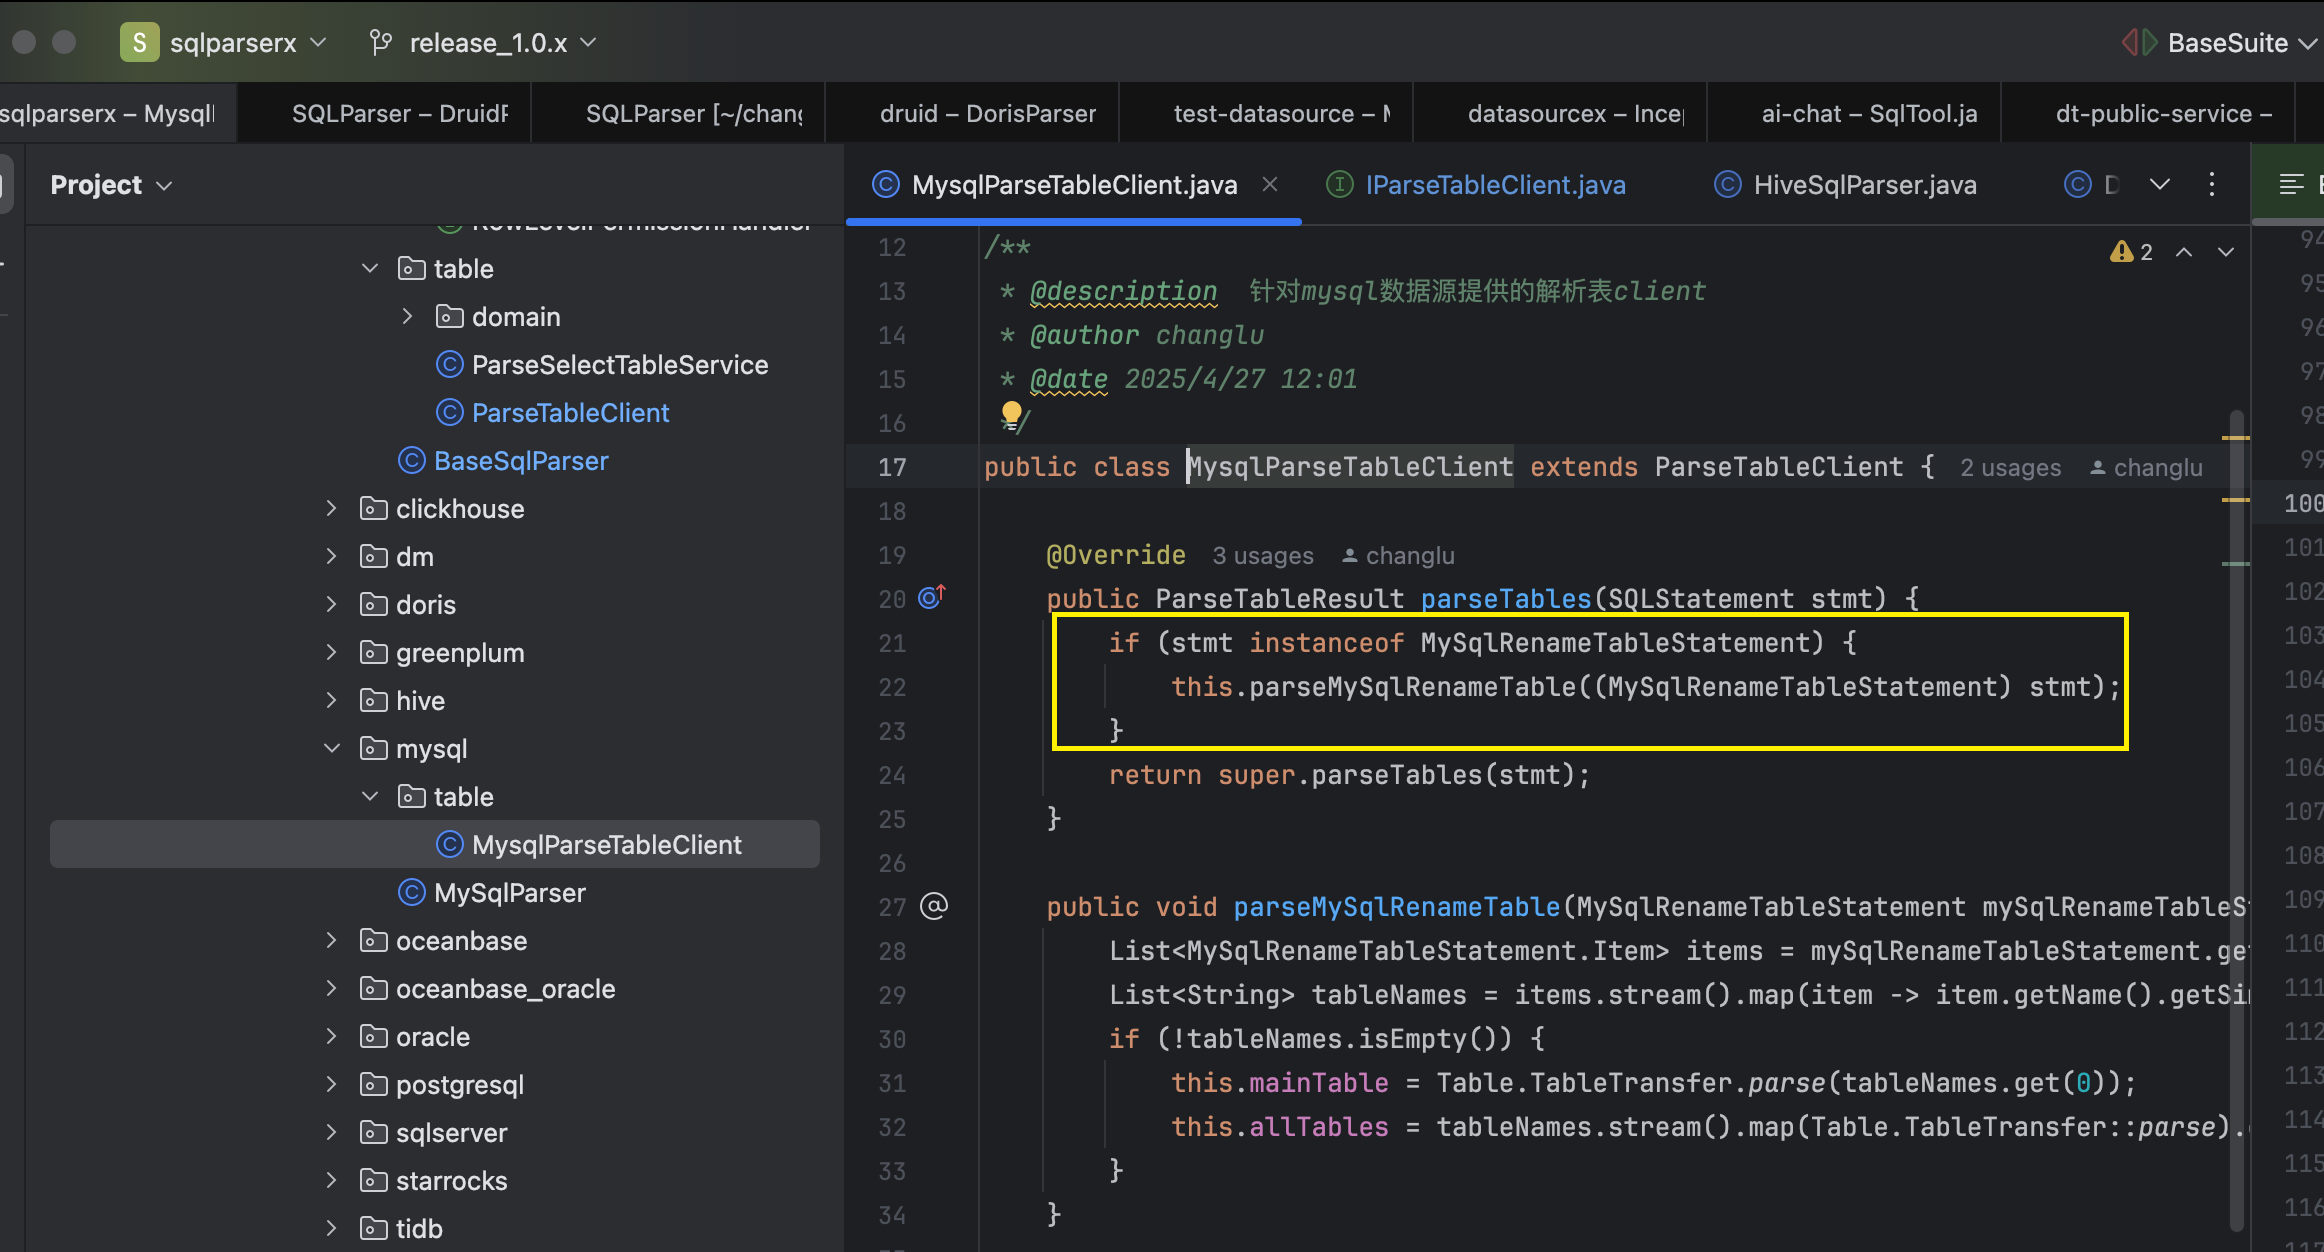Expand the oracle folder
Viewport: 2324px width, 1252px height.
click(331, 1036)
